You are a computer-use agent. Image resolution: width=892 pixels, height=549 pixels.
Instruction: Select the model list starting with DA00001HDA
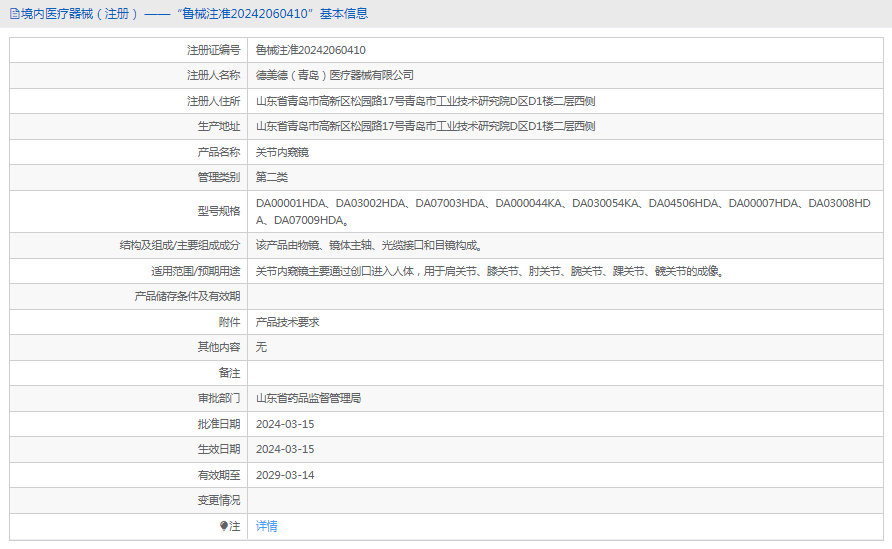563,212
